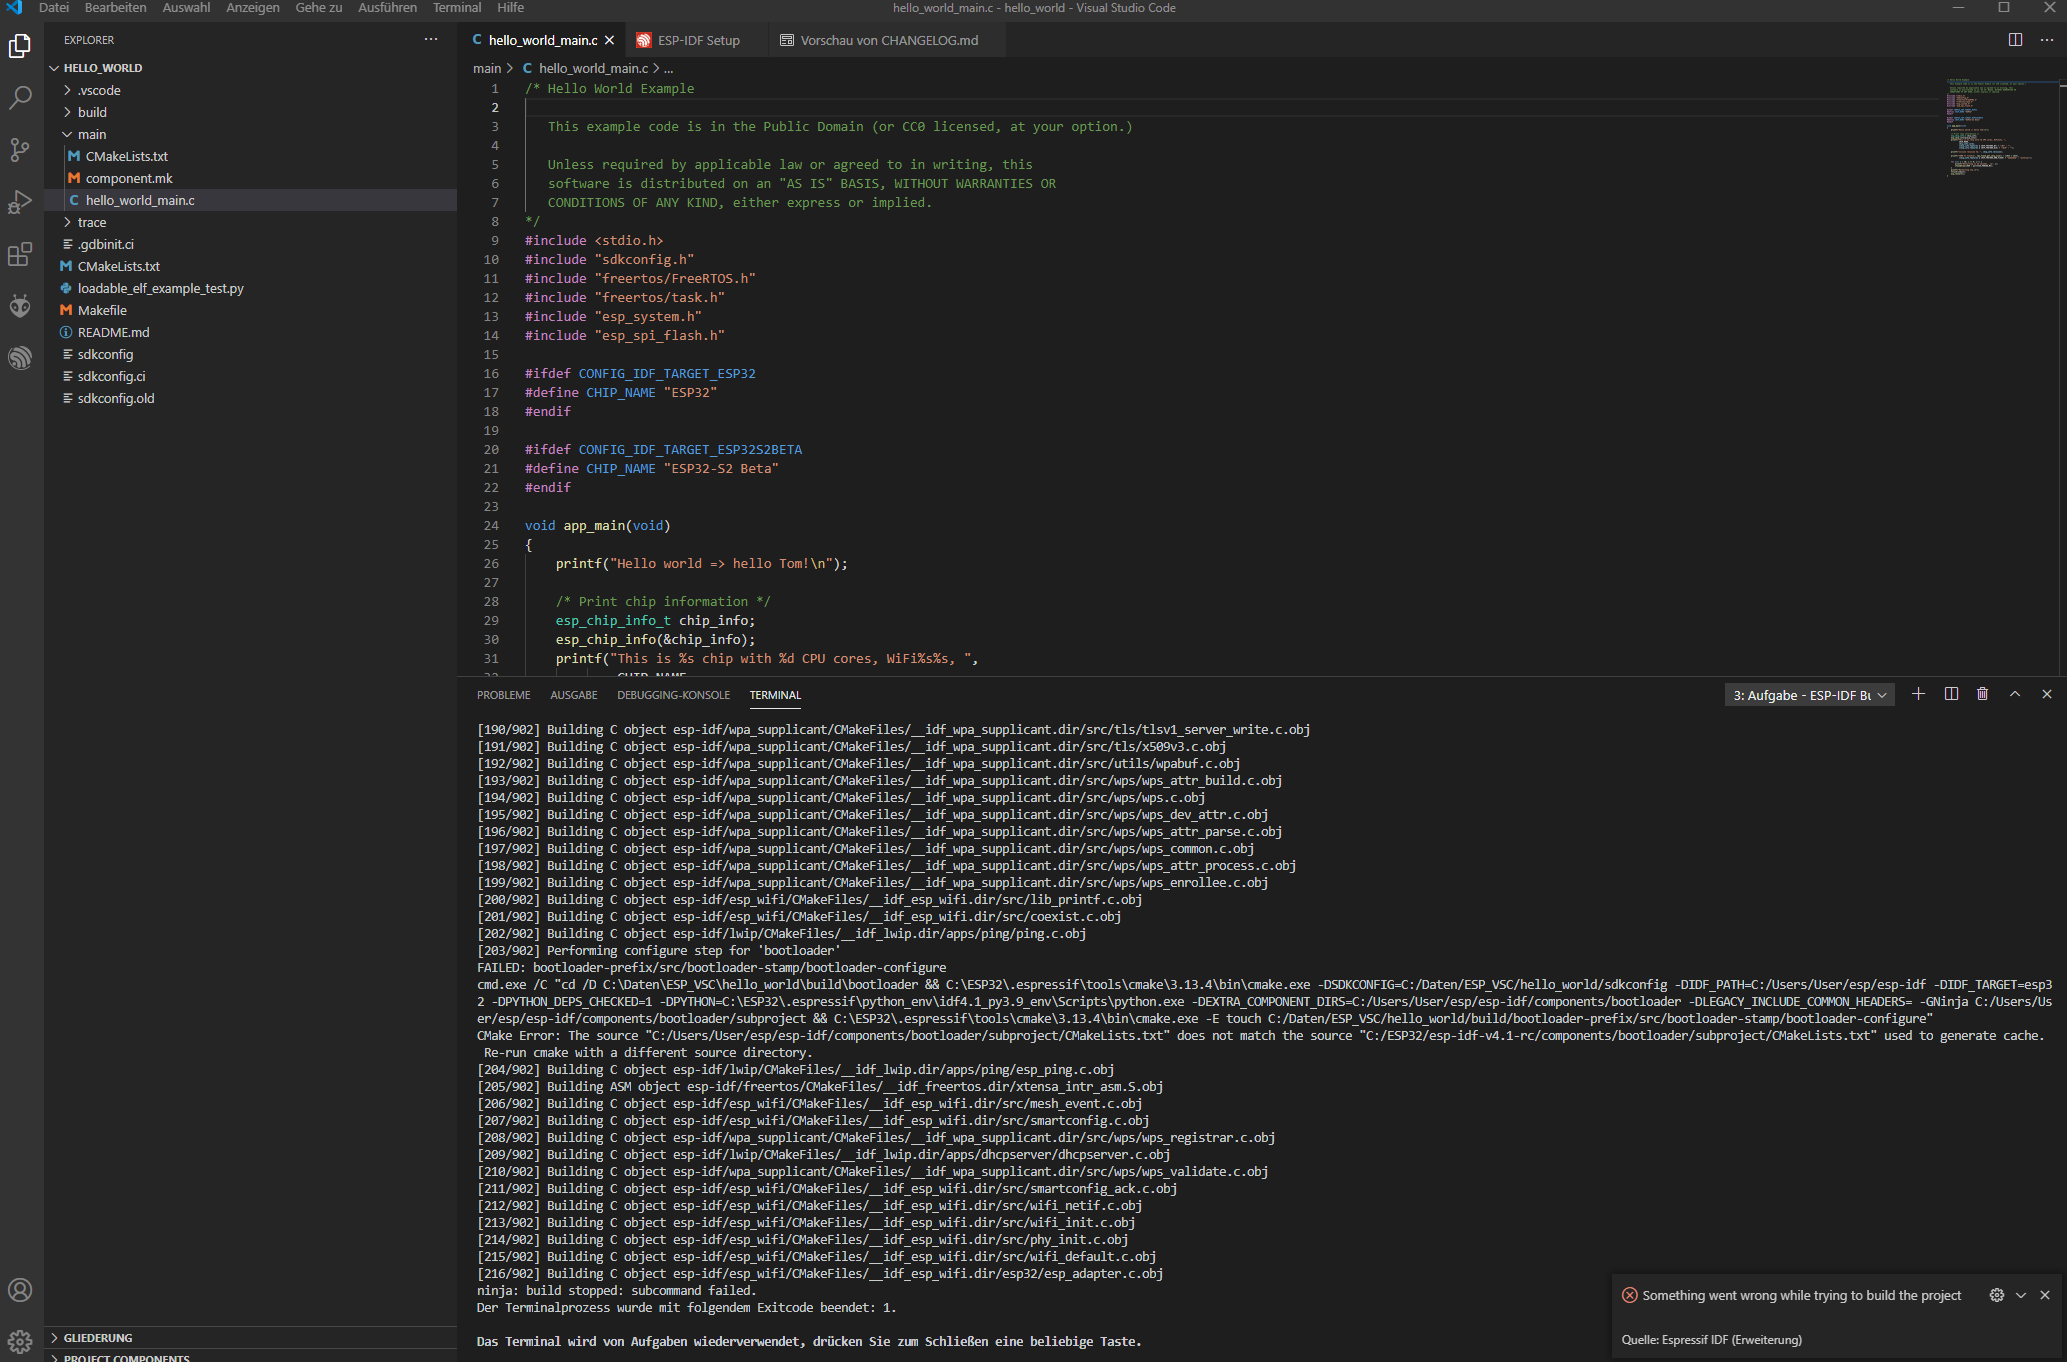This screenshot has height=1362, width=2067.
Task: Open the Bearbeiten menu
Action: [116, 8]
